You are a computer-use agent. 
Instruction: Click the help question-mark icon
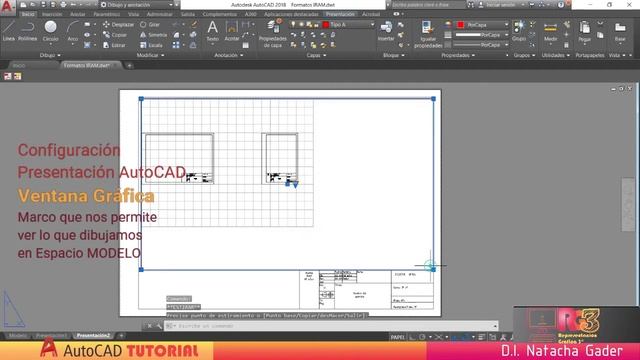[x=560, y=5]
